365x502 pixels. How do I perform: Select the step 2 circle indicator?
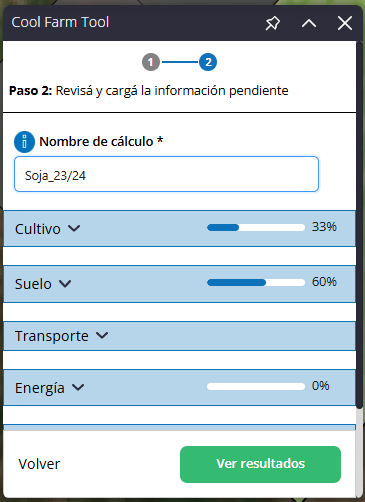(208, 62)
